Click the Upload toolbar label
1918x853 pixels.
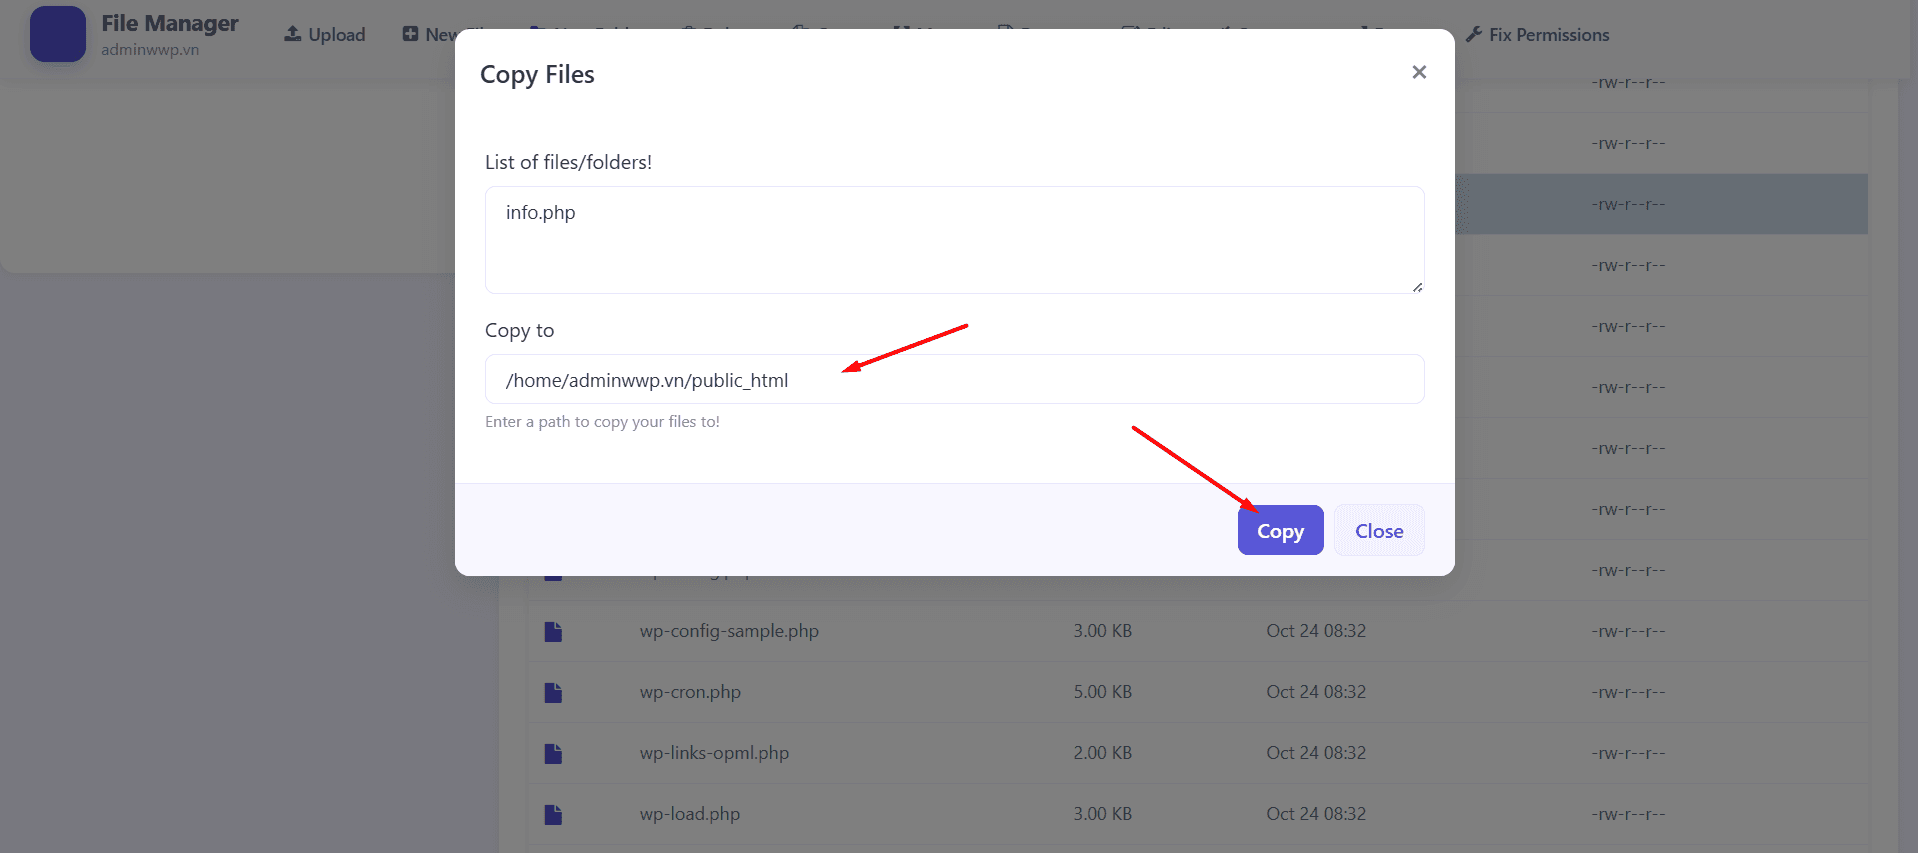[337, 35]
